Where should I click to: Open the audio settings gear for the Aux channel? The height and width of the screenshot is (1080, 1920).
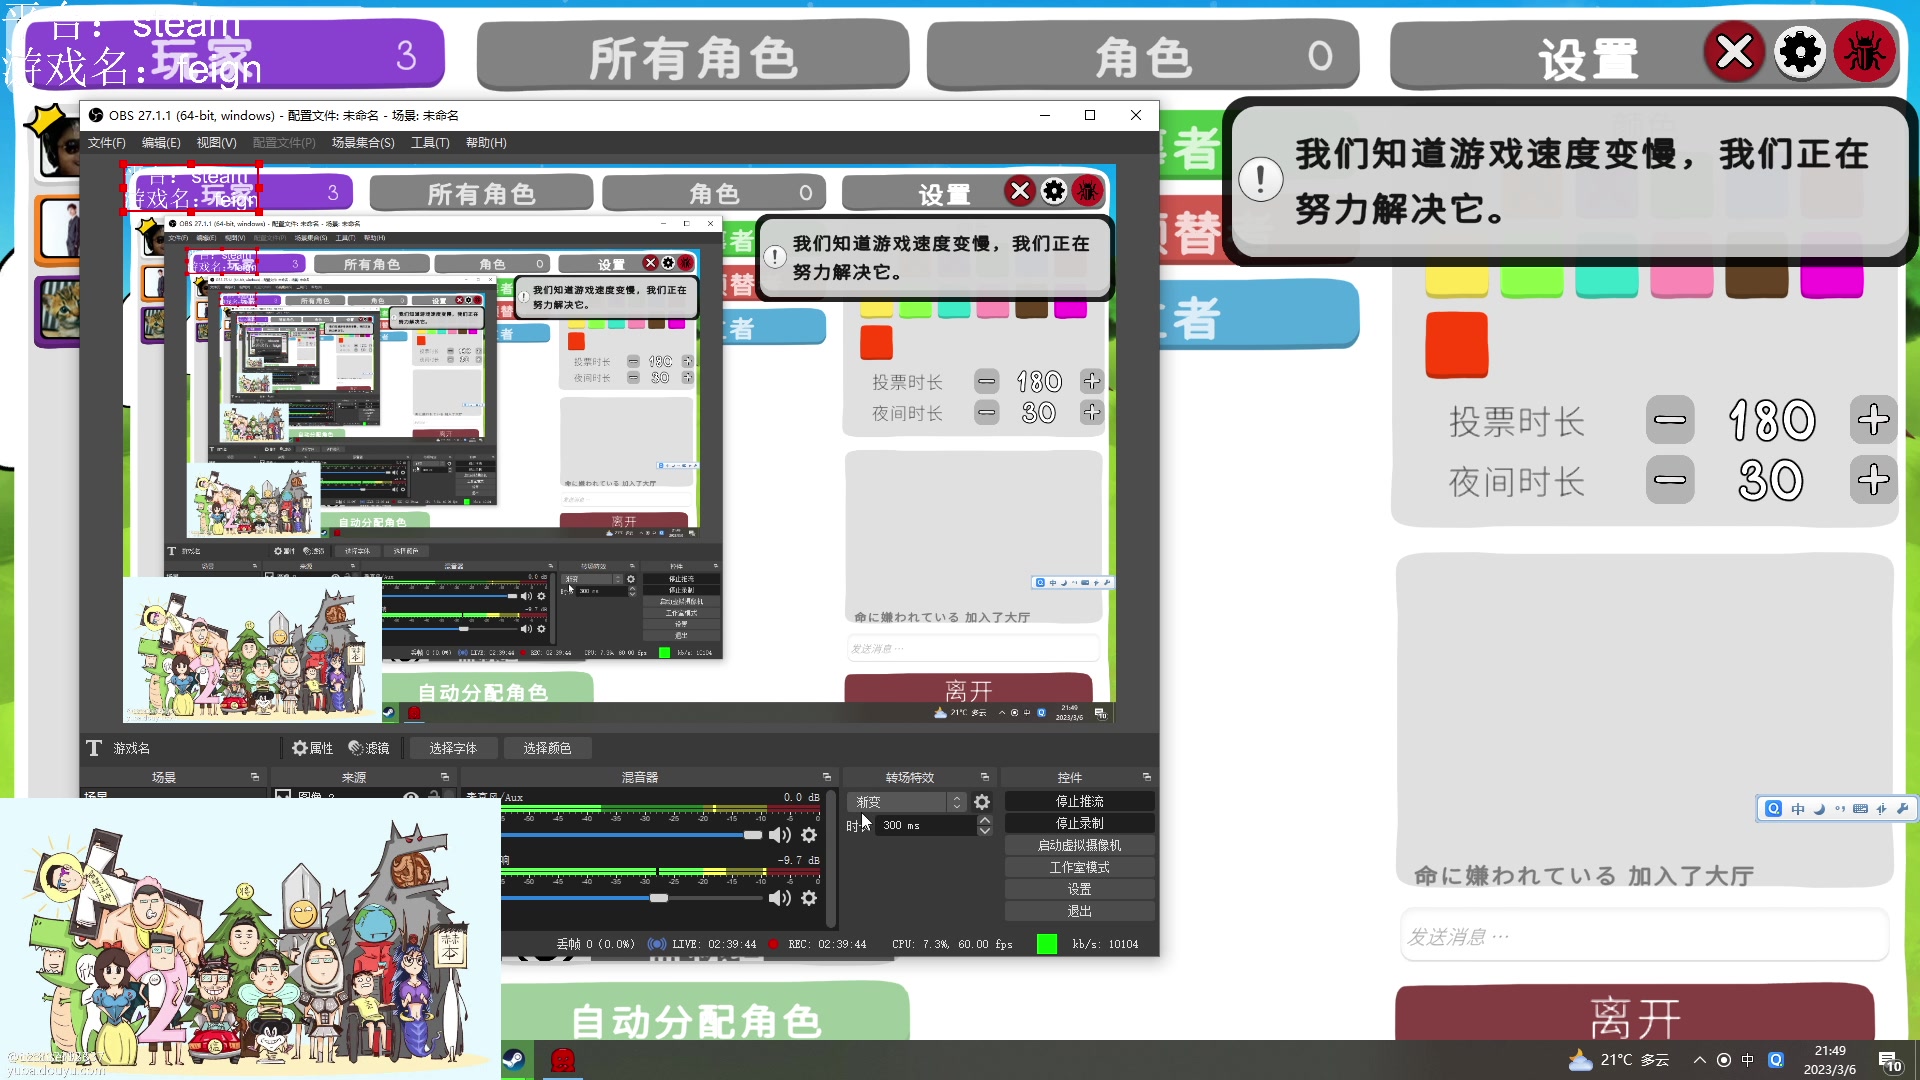[x=808, y=835]
